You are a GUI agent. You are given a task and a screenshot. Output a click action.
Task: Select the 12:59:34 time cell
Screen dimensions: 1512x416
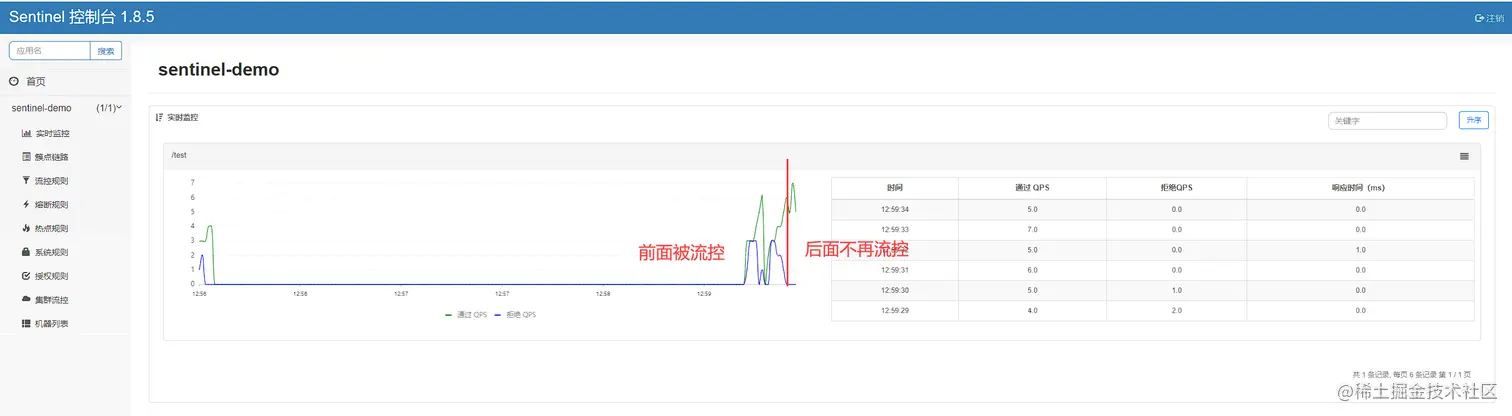pos(895,209)
